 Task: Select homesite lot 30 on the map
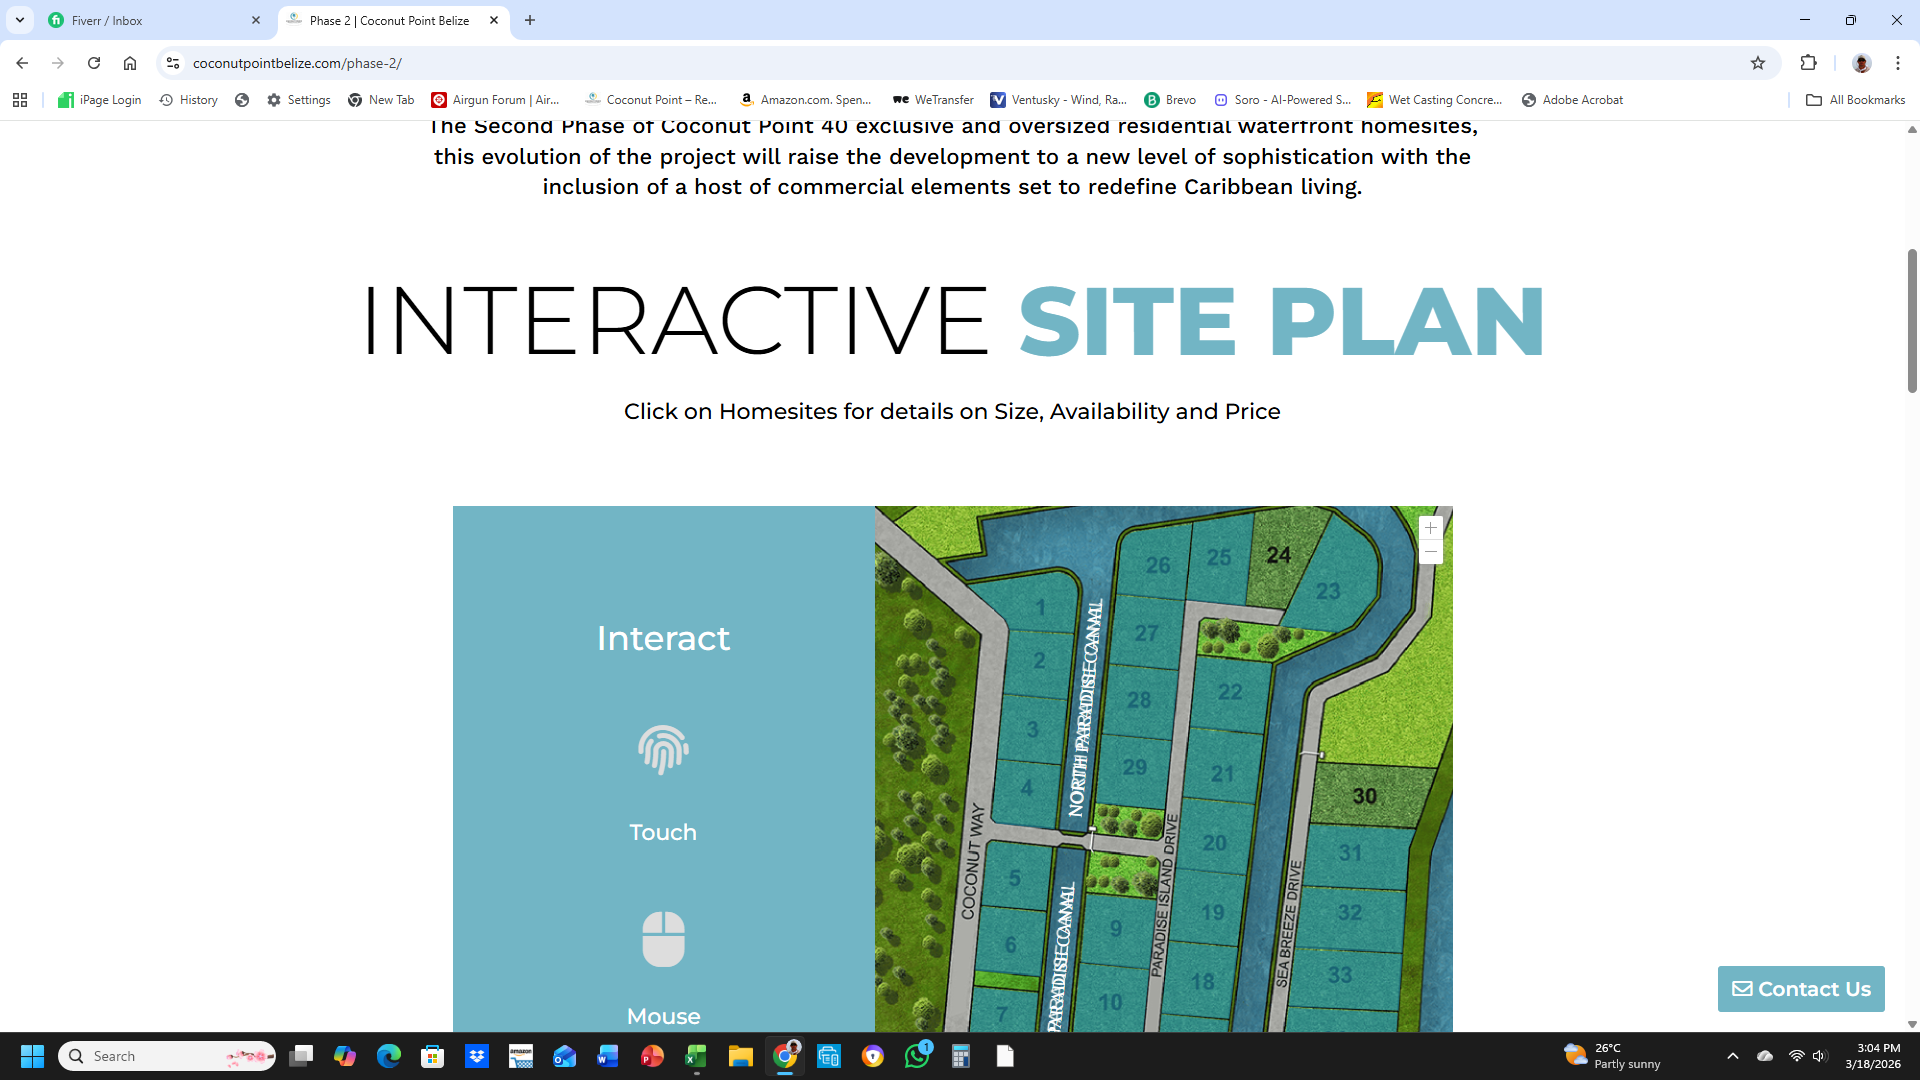[x=1364, y=796]
